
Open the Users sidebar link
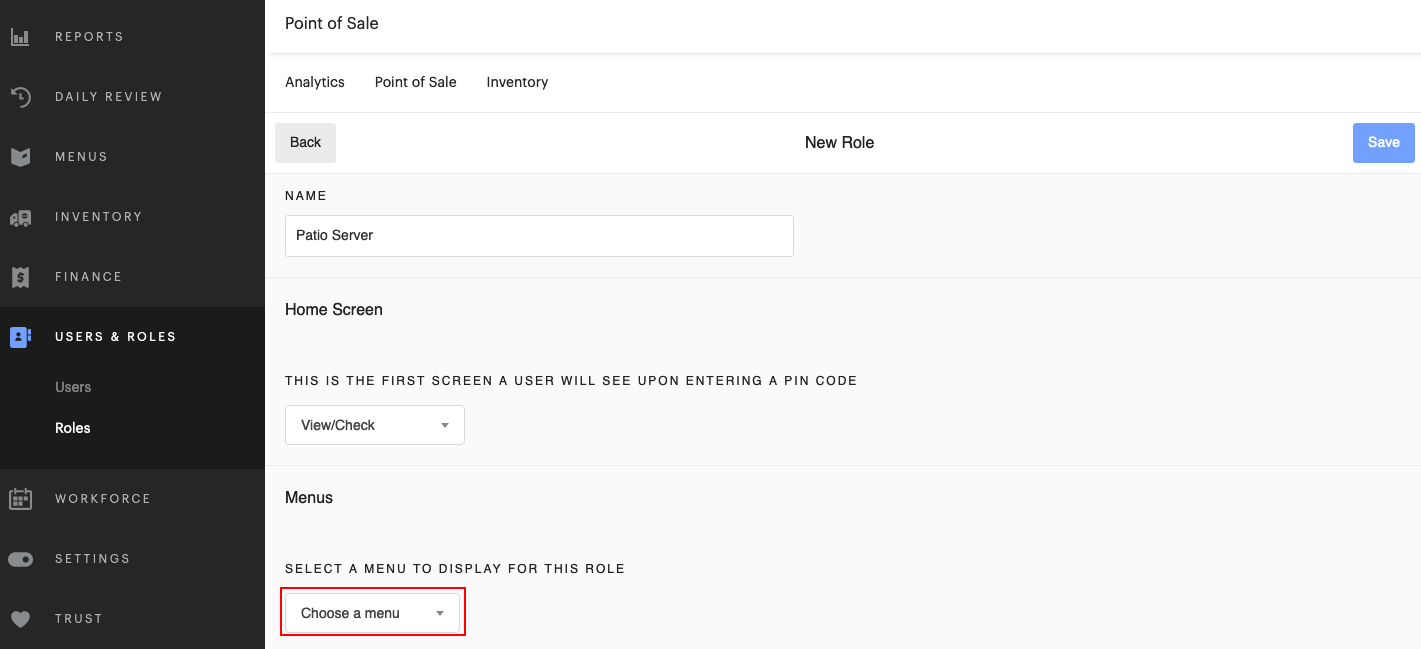click(73, 387)
